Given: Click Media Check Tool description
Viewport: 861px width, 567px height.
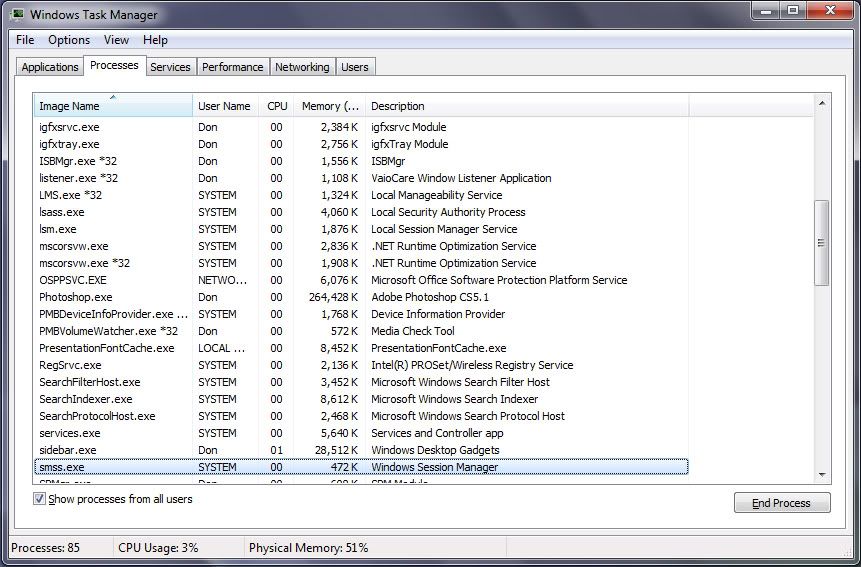Looking at the screenshot, I should coord(413,331).
